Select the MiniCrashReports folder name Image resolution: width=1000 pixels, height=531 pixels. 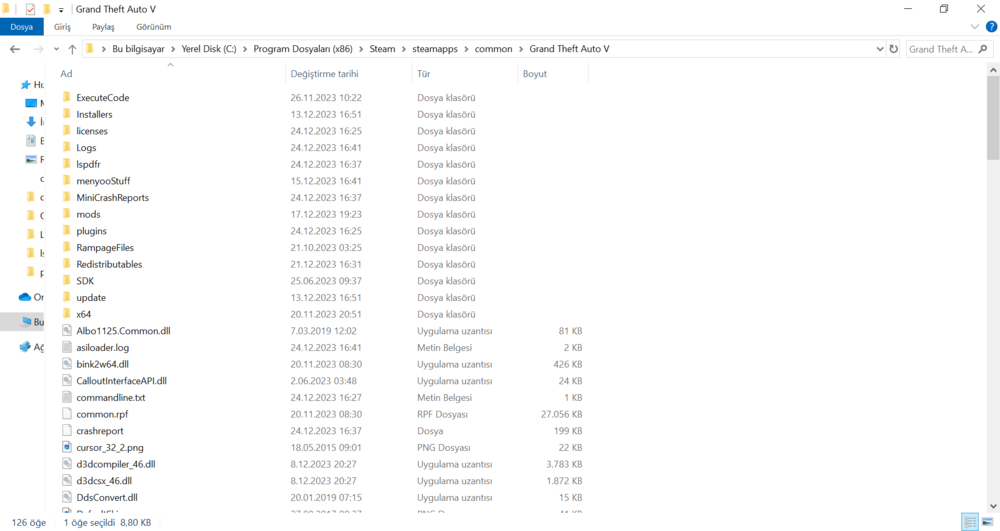112,198
